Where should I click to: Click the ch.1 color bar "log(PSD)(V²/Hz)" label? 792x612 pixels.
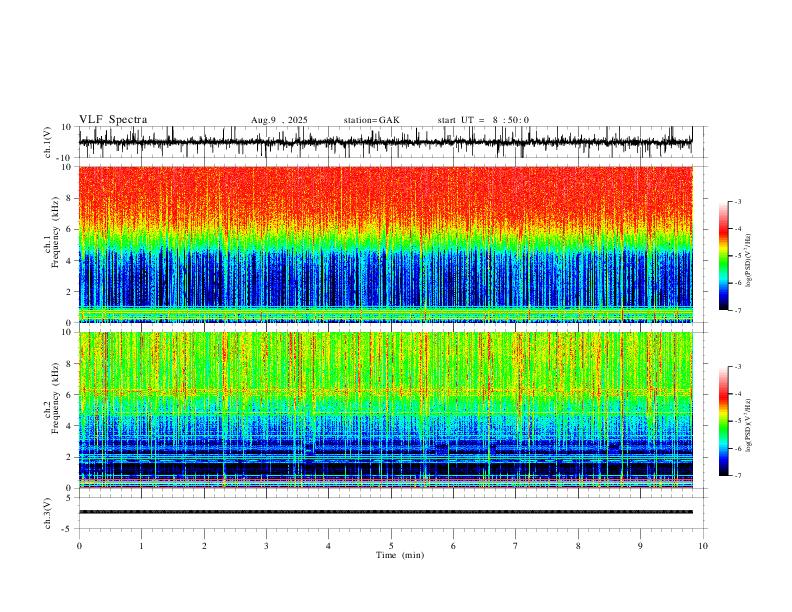tap(749, 261)
